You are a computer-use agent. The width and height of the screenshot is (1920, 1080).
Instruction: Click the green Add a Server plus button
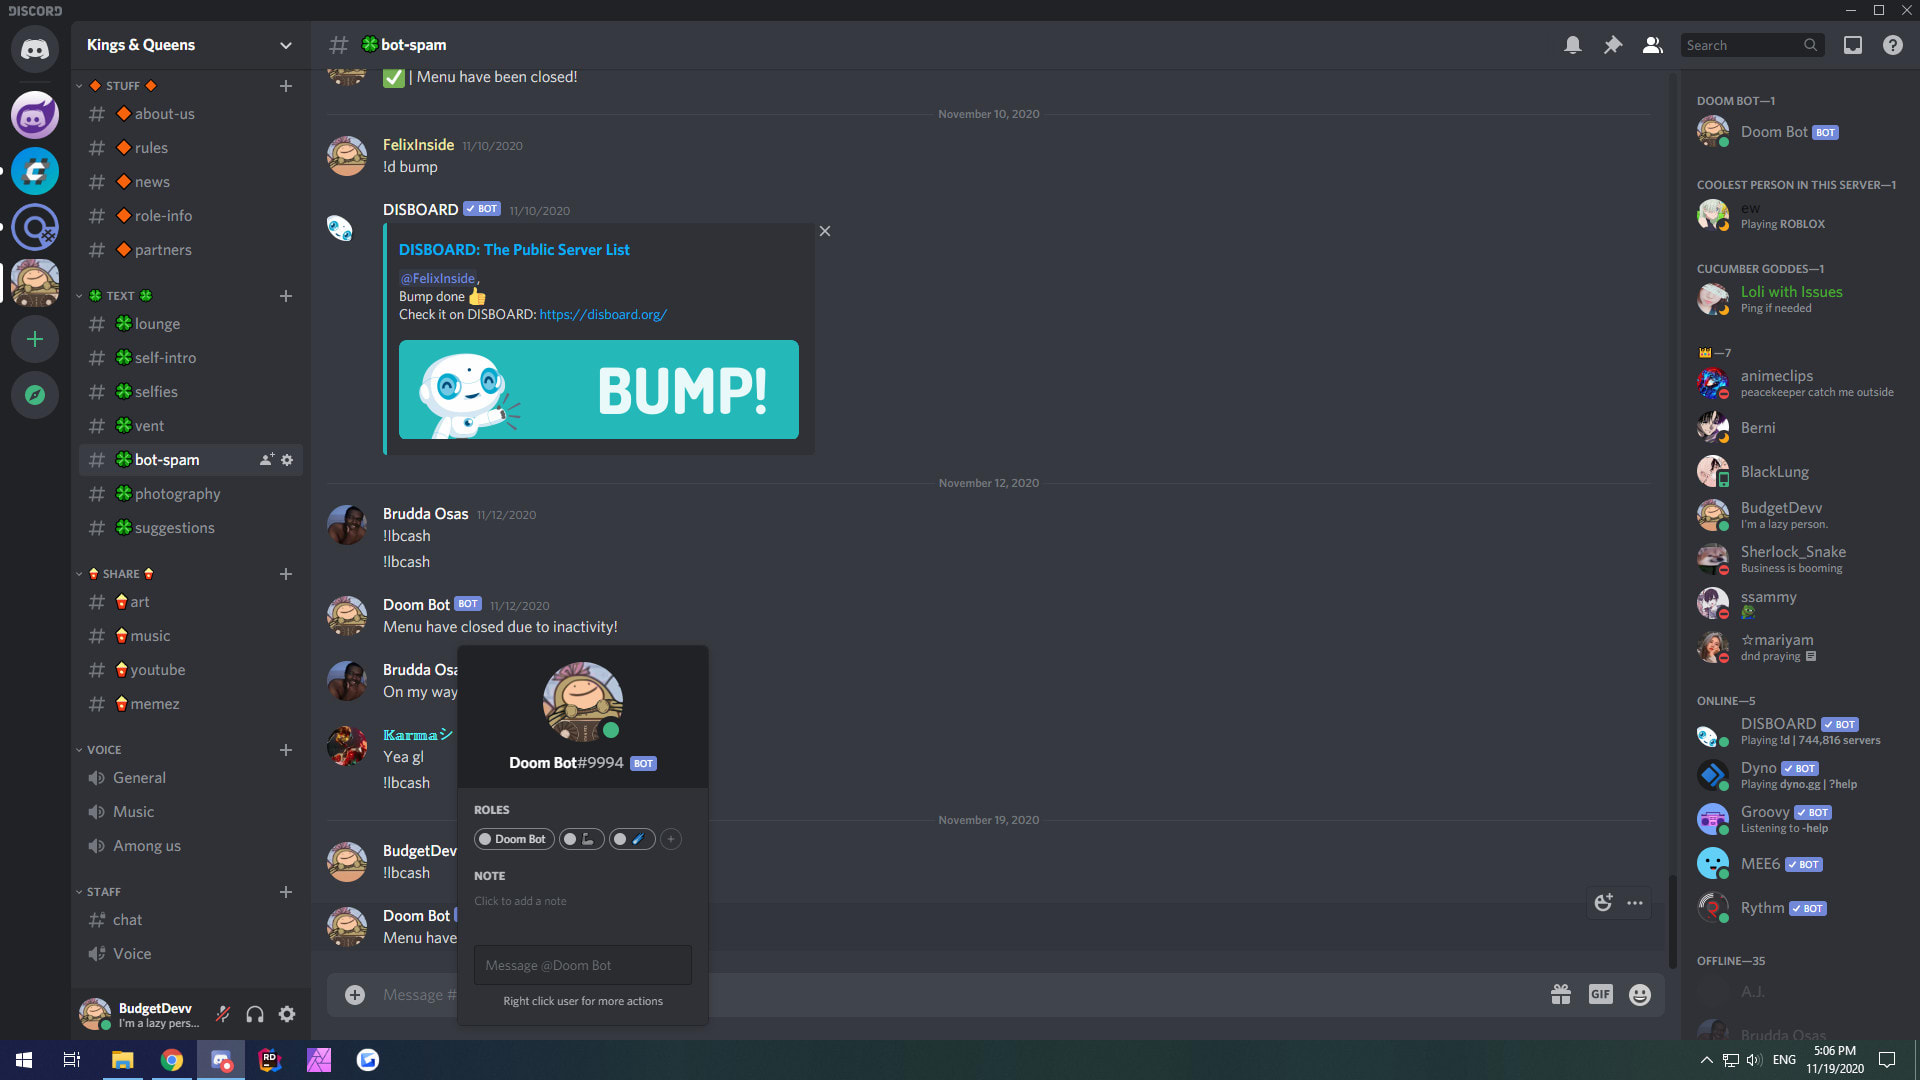click(x=35, y=339)
